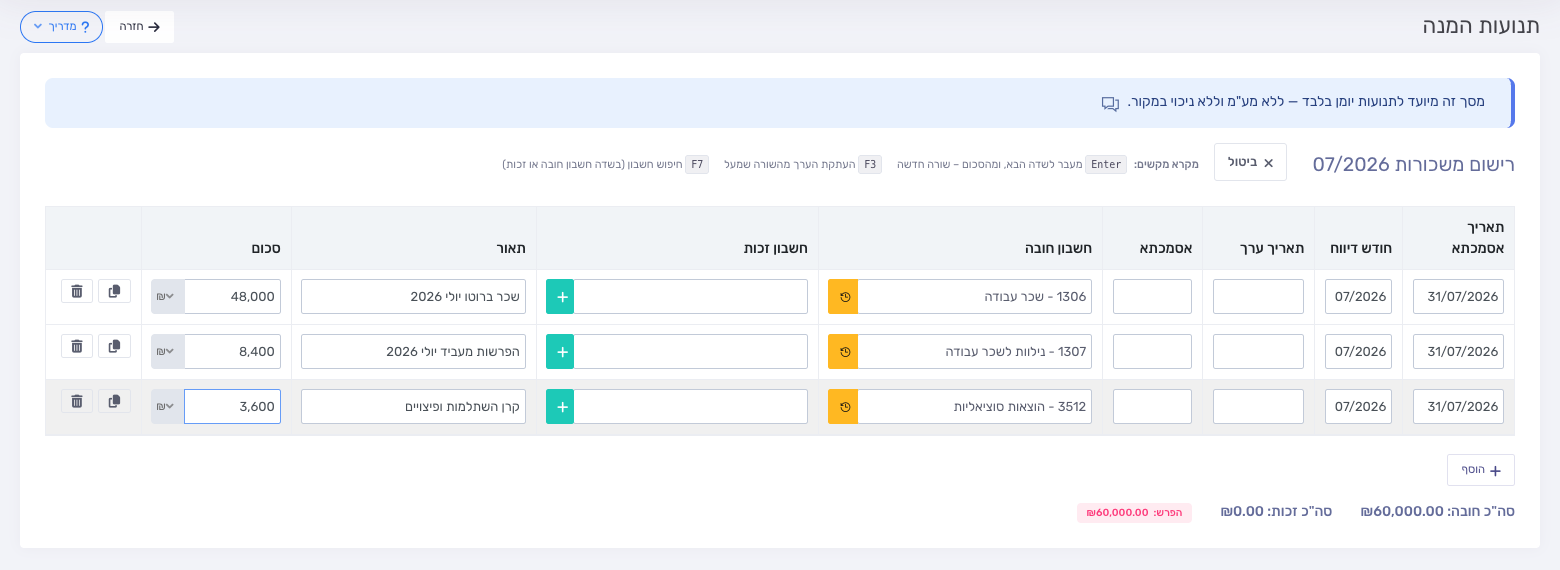
Task: Click the pink הפרש ₪60,000.00 badge
Action: click(1134, 512)
